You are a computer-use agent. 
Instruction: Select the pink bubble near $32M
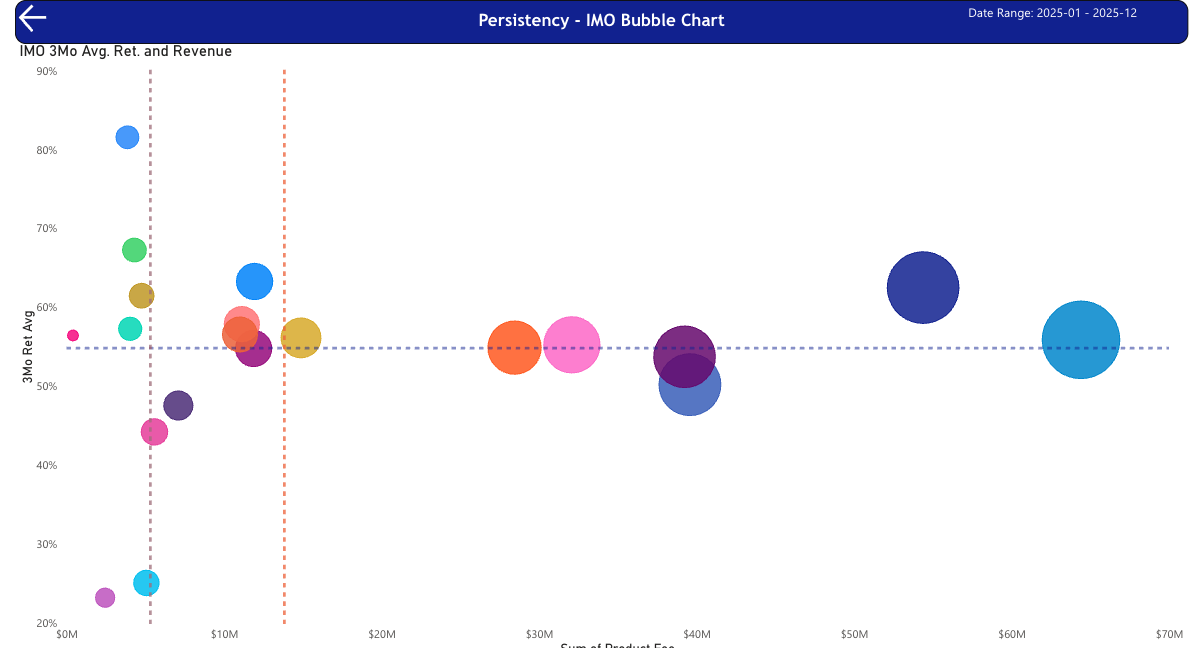[572, 346]
